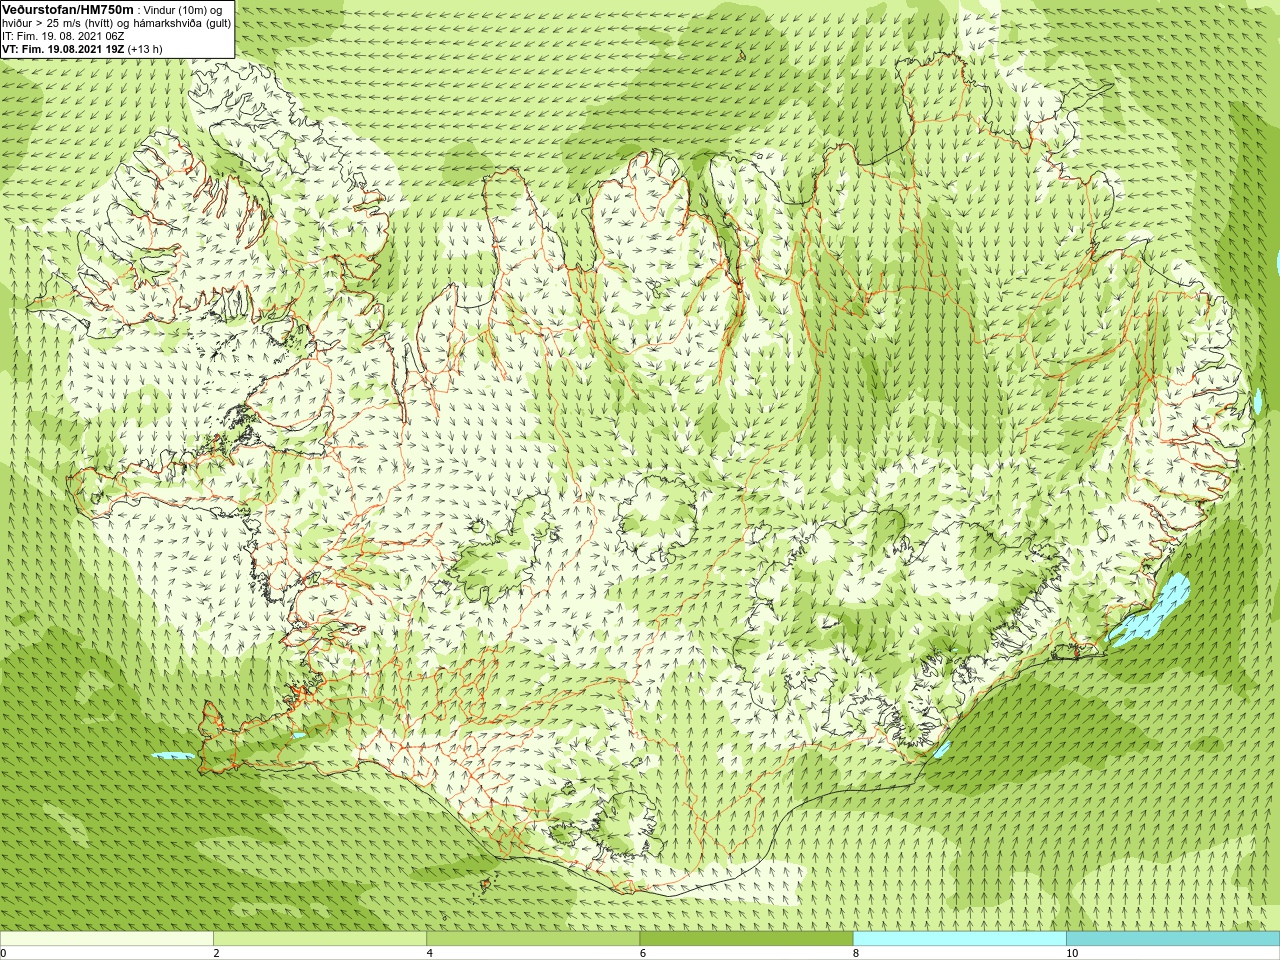Screen dimensions: 1280x960
Task: Click the 'hviður > 25 m/s (hvítt)' line
Action: [116, 23]
